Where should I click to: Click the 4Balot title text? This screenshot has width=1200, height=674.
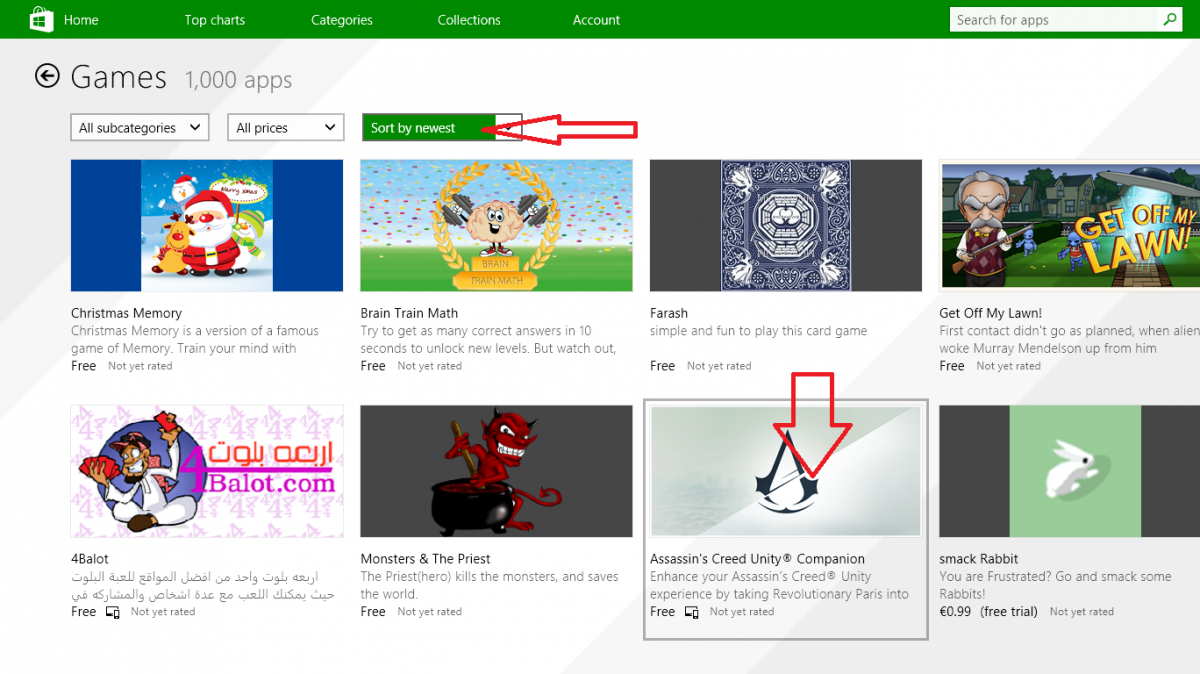tap(90, 559)
